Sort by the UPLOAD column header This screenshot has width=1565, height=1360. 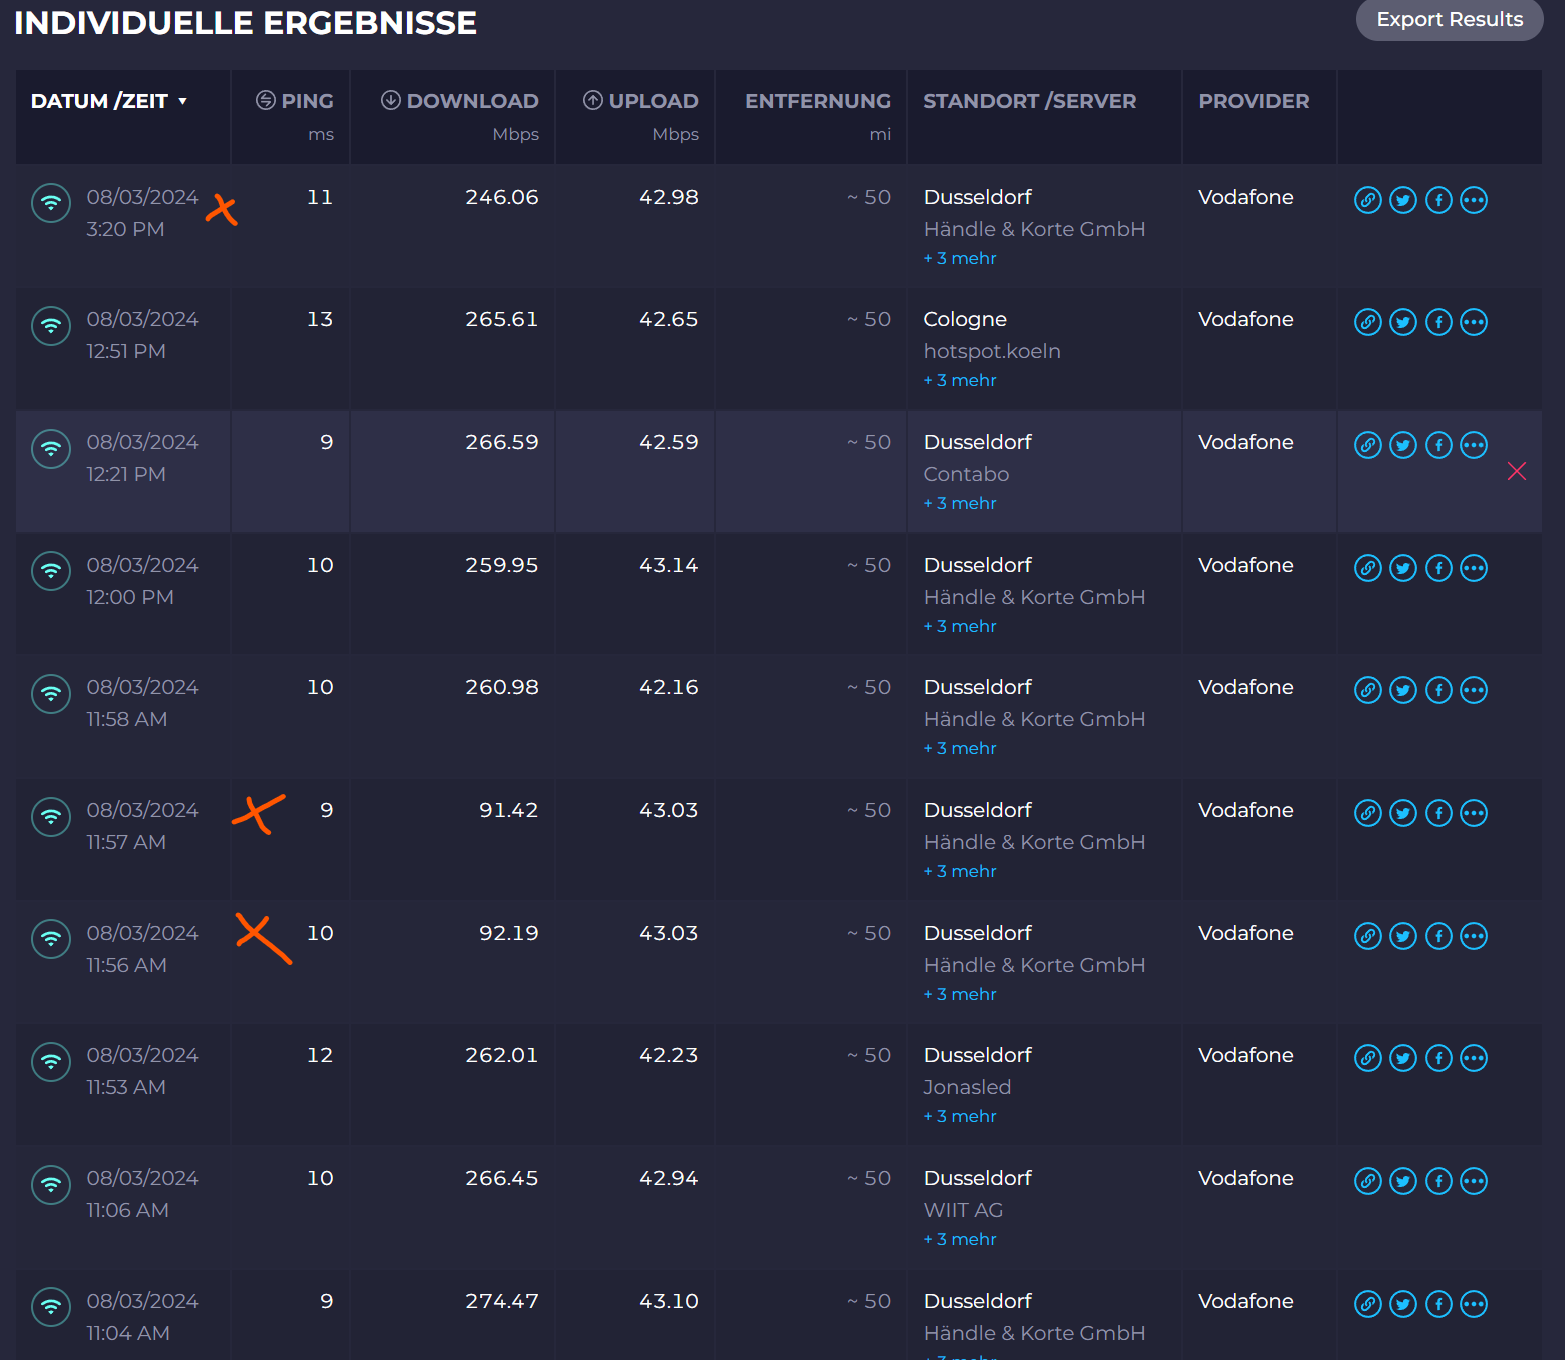click(640, 101)
